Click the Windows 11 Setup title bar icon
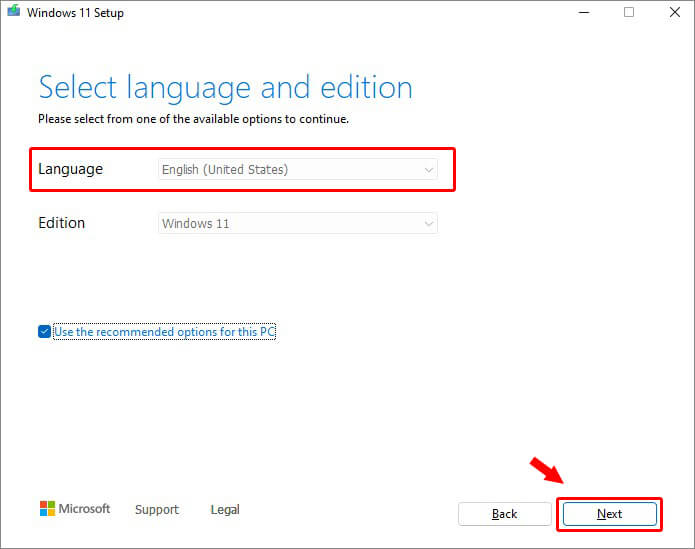The image size is (695, 549). pyautogui.click(x=14, y=11)
